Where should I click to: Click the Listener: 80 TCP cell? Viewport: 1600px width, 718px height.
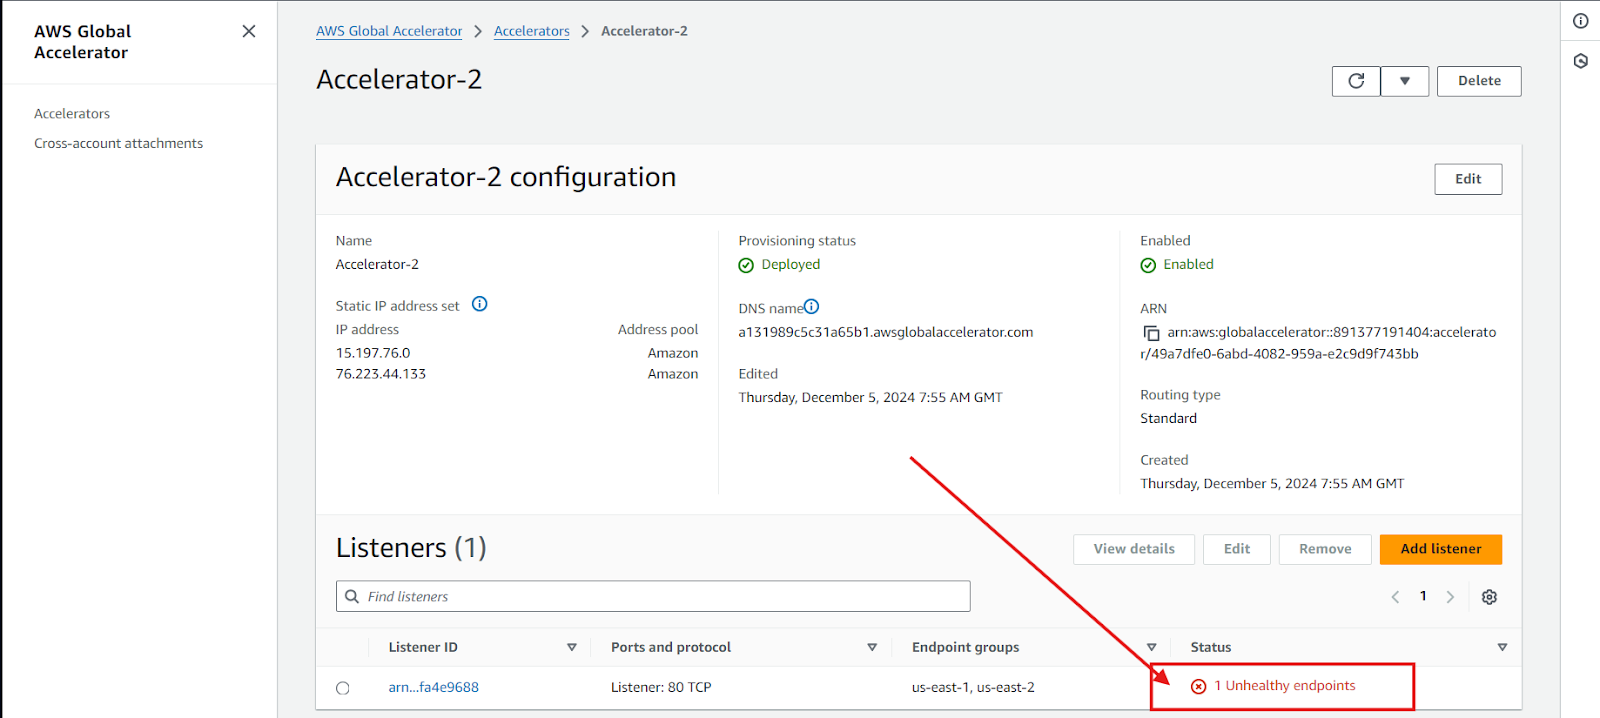pos(661,687)
